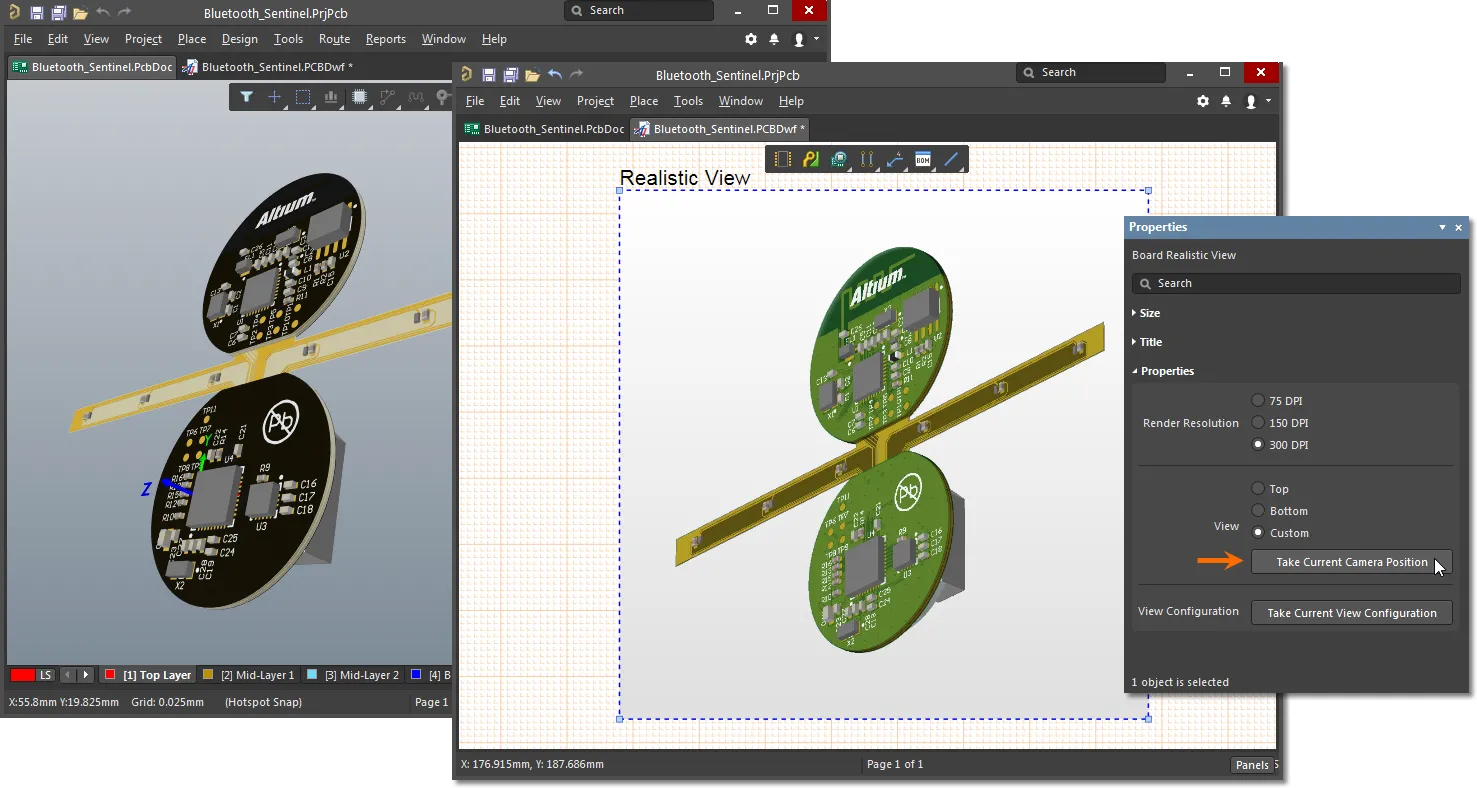Select the [2] Mid-Layer 1 tab
The width and height of the screenshot is (1477, 788).
[250, 675]
